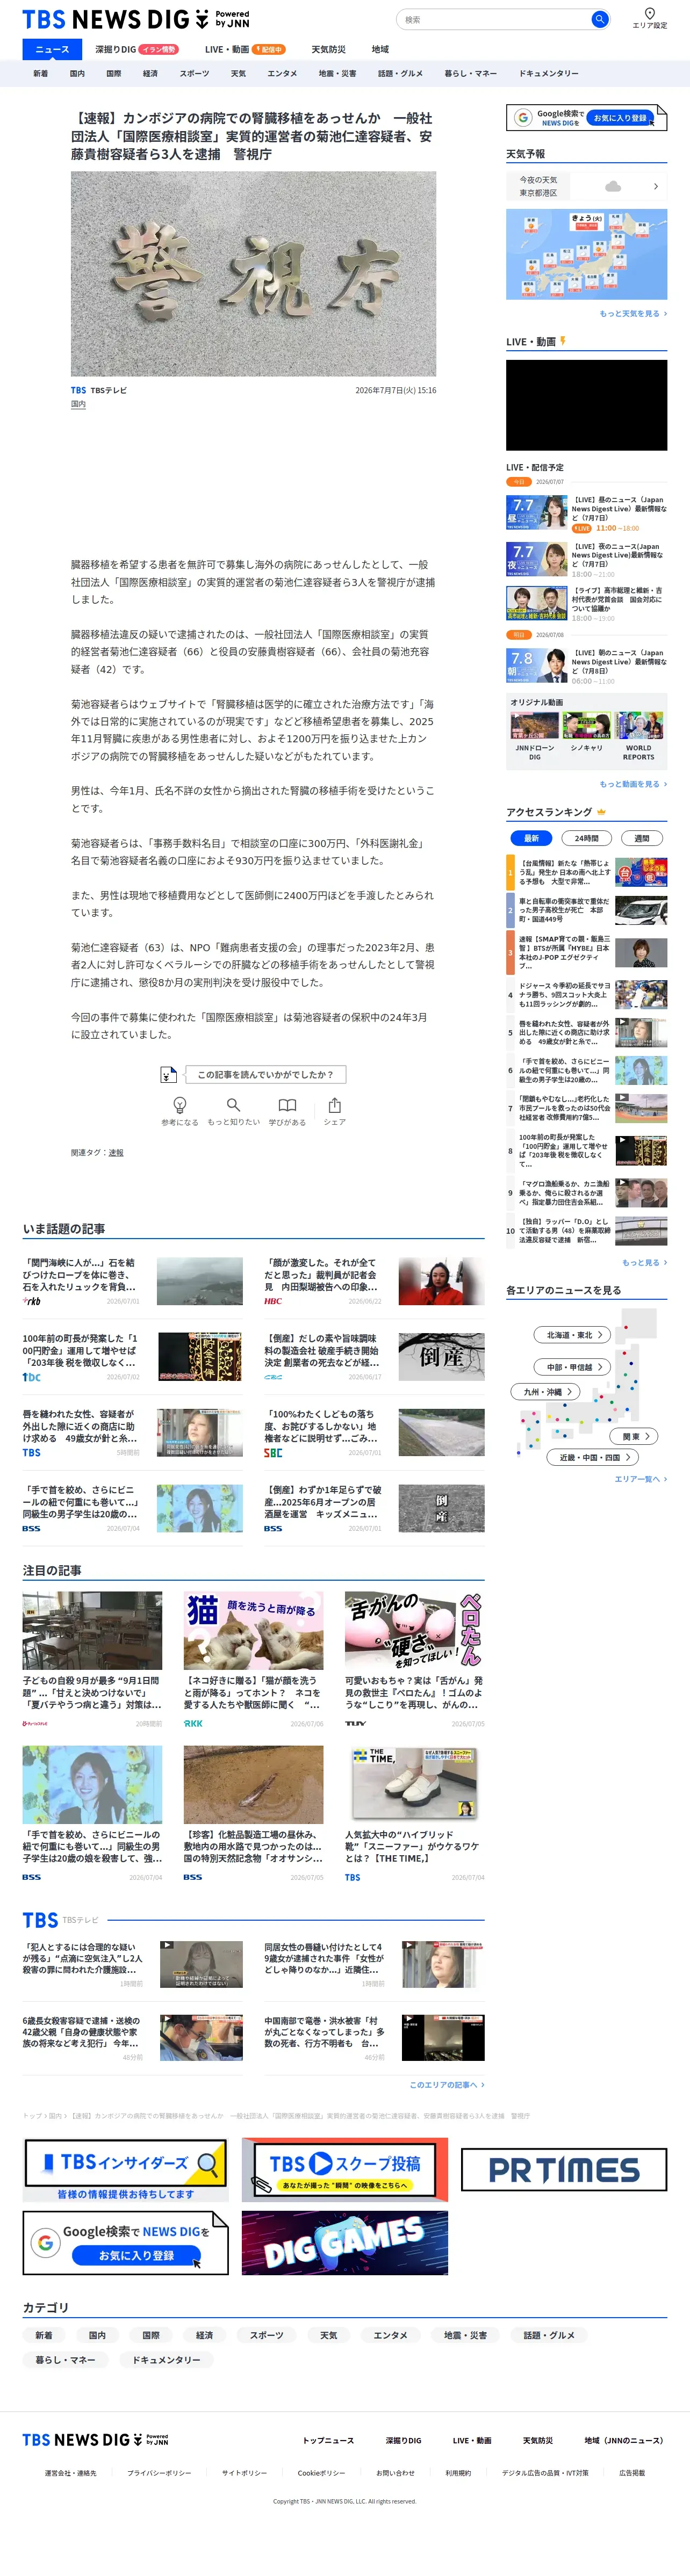Click the SBC source logo under 100%わたくしども article
This screenshot has width=690, height=2576.
273,1453
